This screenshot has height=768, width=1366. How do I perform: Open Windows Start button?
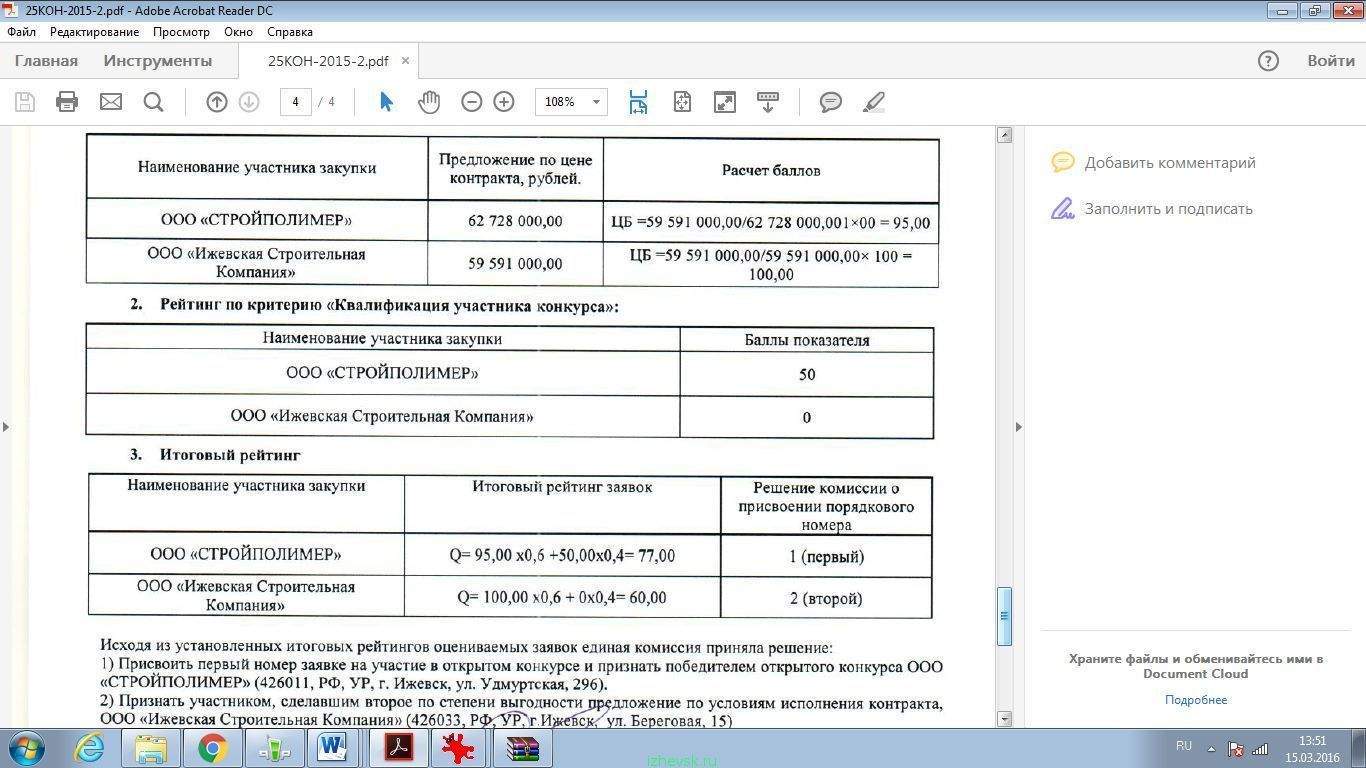point(26,748)
